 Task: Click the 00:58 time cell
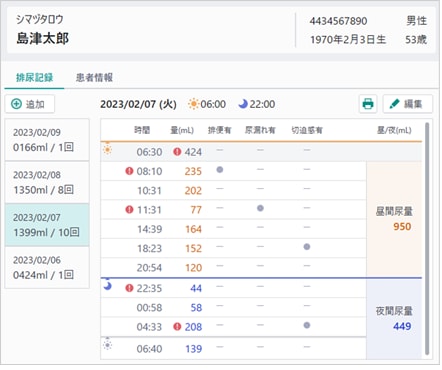[149, 308]
